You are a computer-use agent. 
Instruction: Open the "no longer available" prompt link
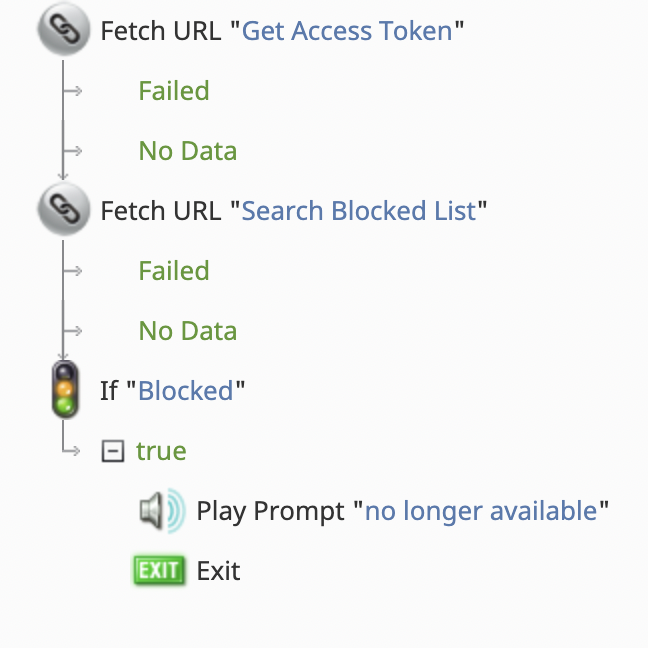(481, 511)
